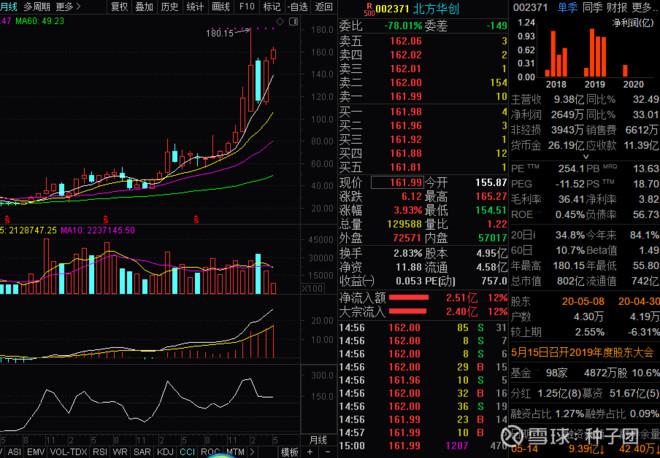The width and height of the screenshot is (660, 458).
Task: Switch to the WR indicator
Action: [x=120, y=452]
